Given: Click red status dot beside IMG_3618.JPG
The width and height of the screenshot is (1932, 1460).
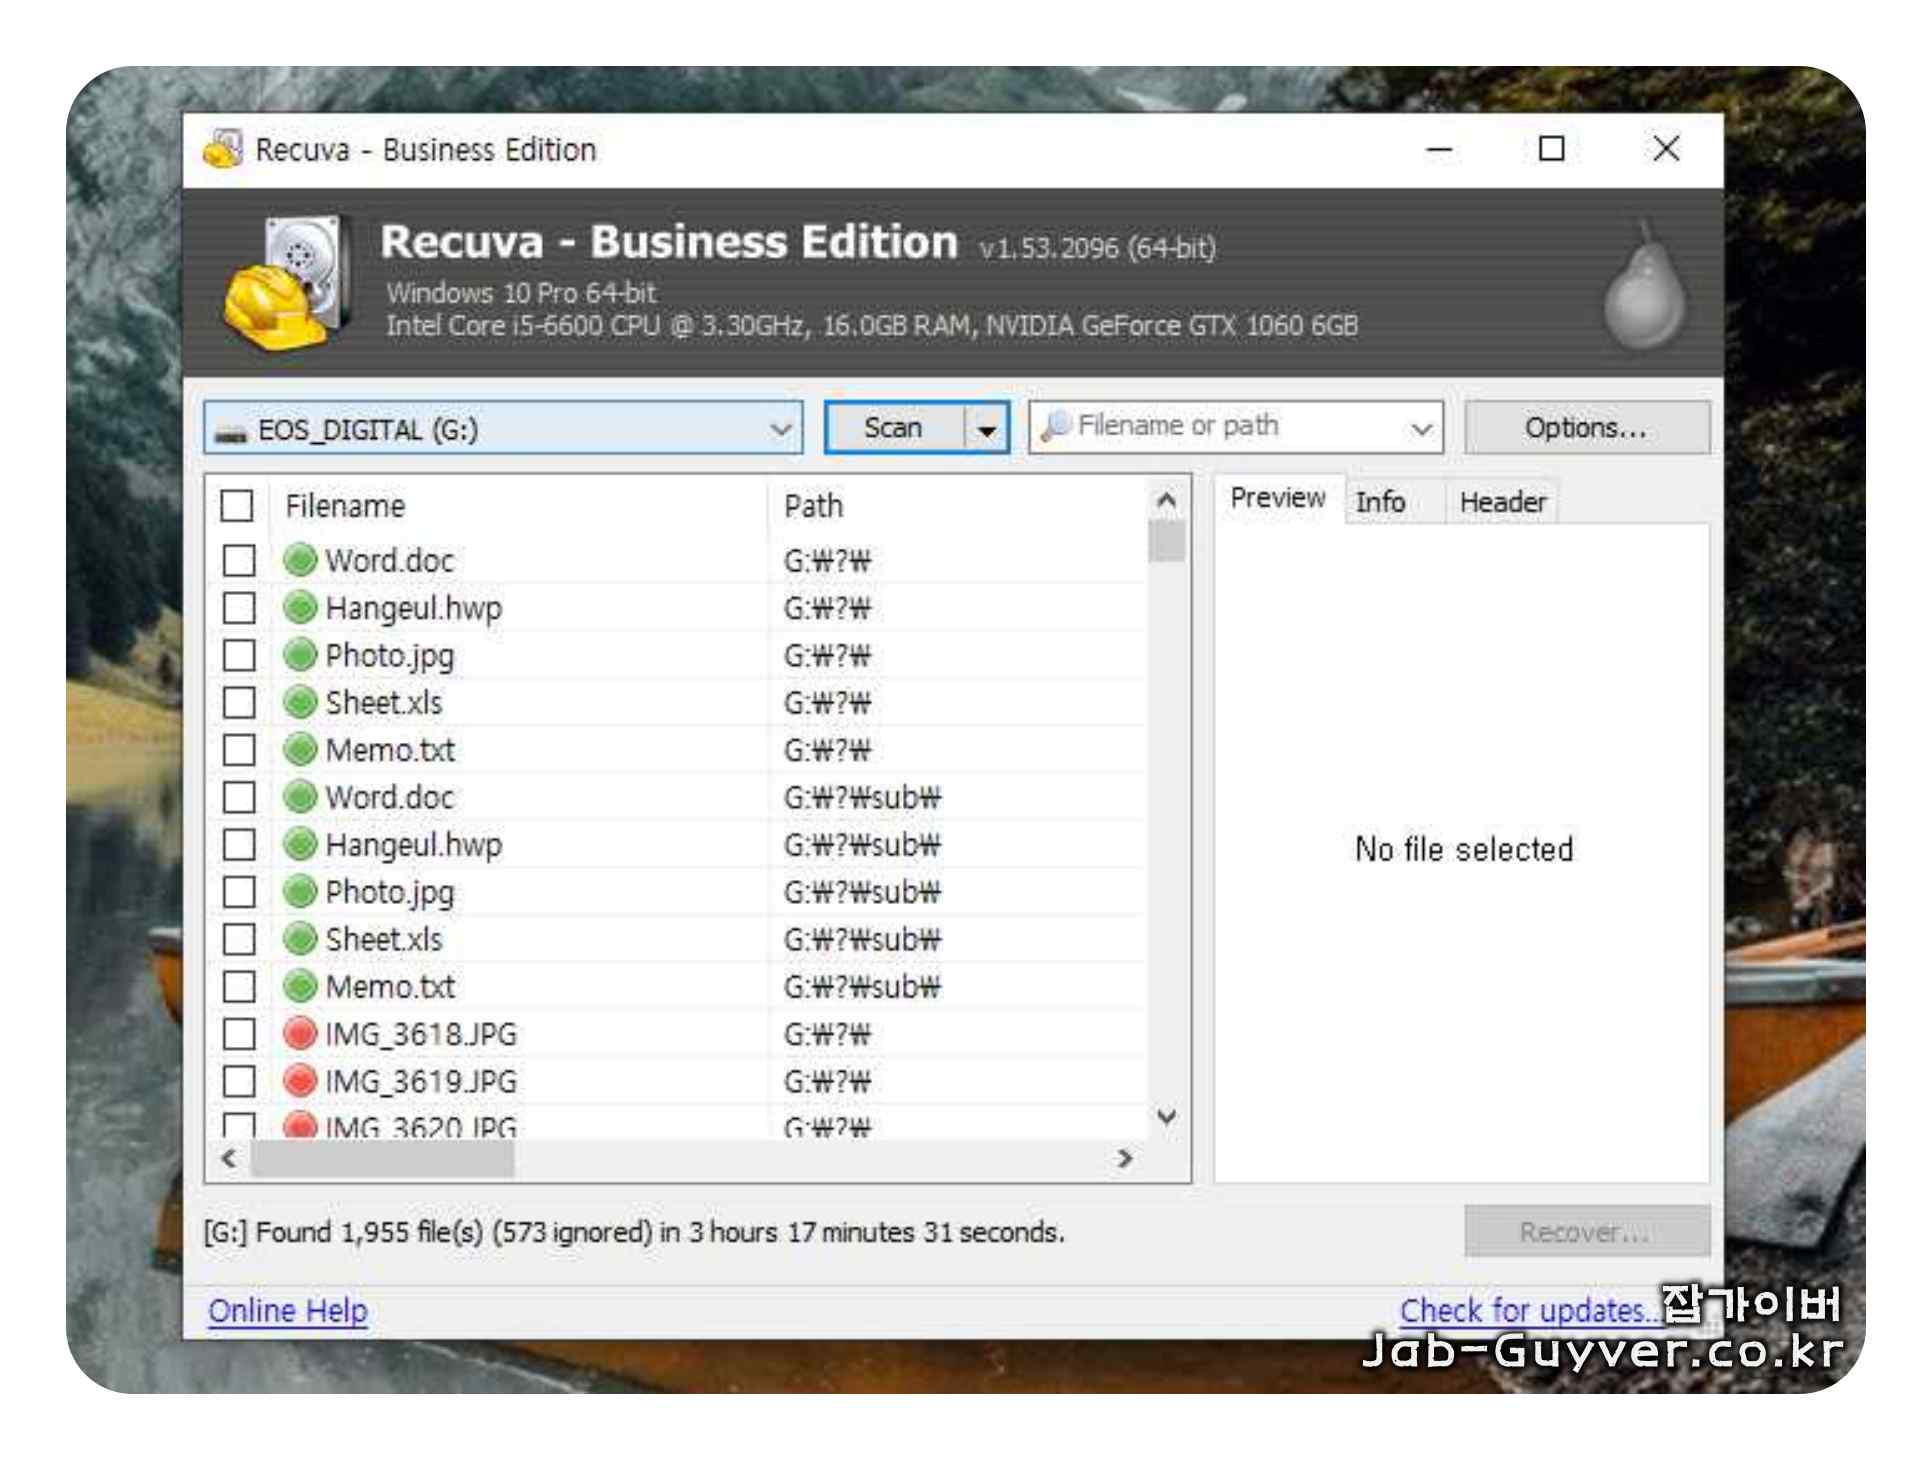Looking at the screenshot, I should click(300, 1033).
